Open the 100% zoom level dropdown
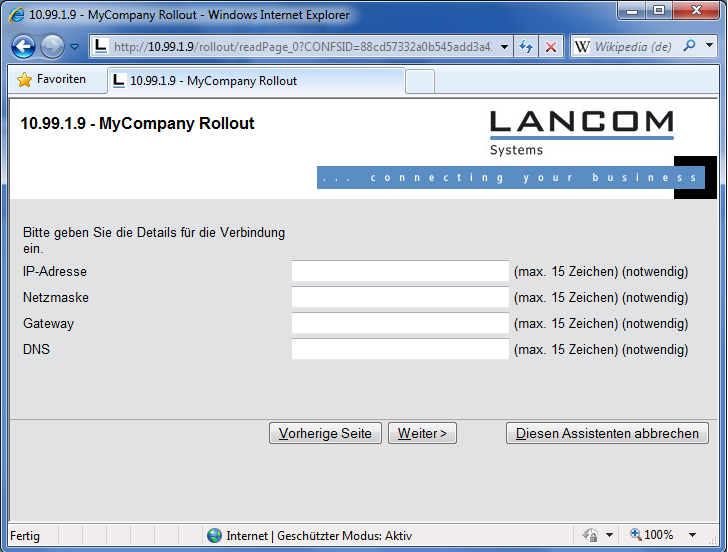The height and width of the screenshot is (552, 728). (692, 536)
